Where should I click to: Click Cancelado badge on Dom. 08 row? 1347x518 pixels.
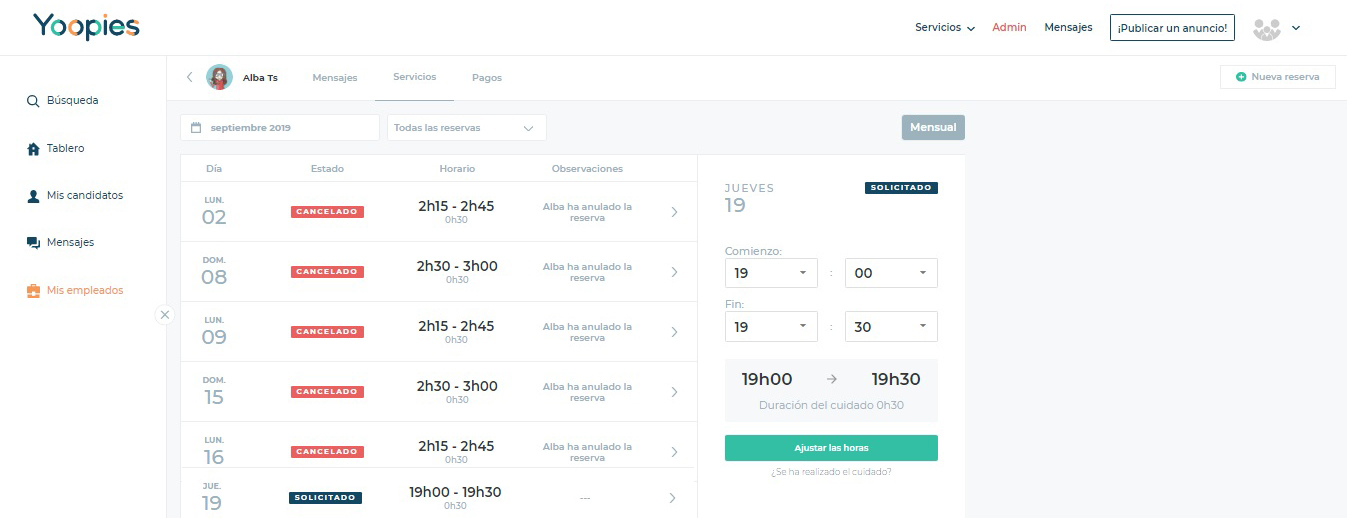(327, 272)
